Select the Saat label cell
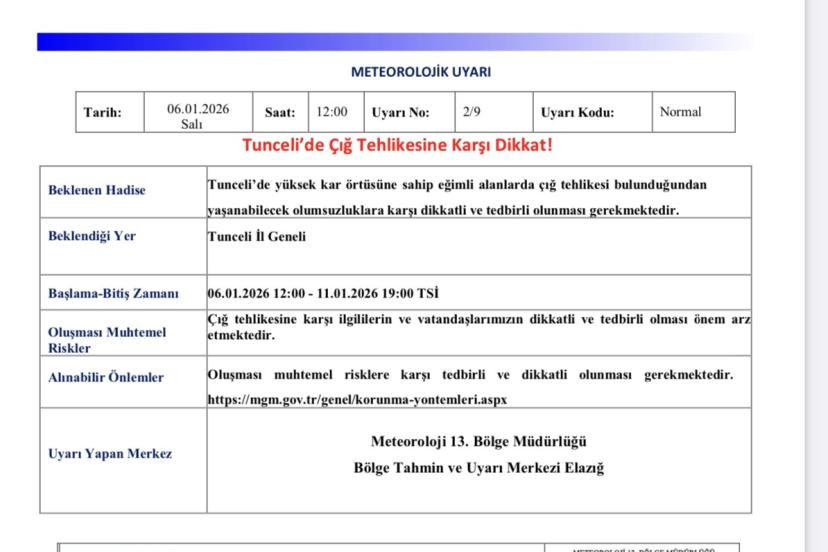This screenshot has width=828, height=552. pos(280,113)
